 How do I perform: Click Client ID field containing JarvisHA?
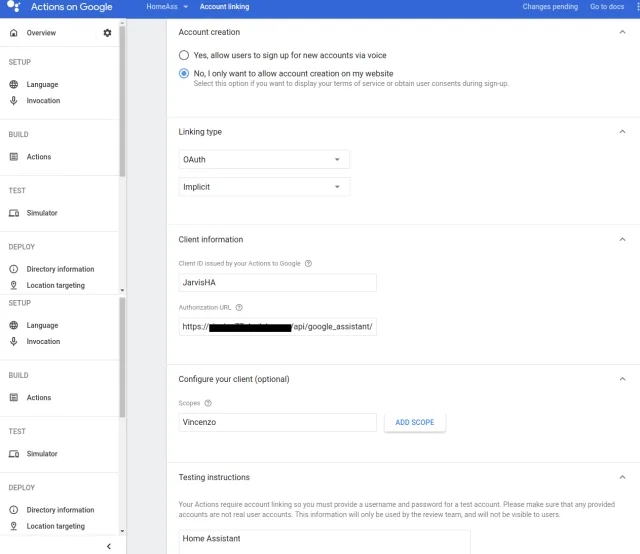[x=278, y=283]
